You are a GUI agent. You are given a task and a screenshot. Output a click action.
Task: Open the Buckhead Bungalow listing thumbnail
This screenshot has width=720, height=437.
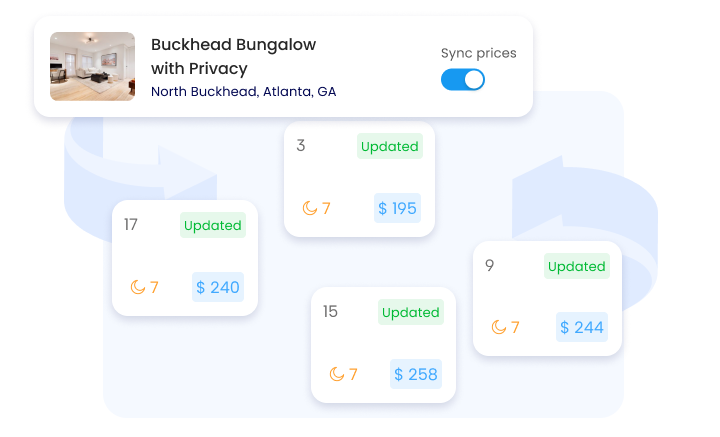(92, 66)
